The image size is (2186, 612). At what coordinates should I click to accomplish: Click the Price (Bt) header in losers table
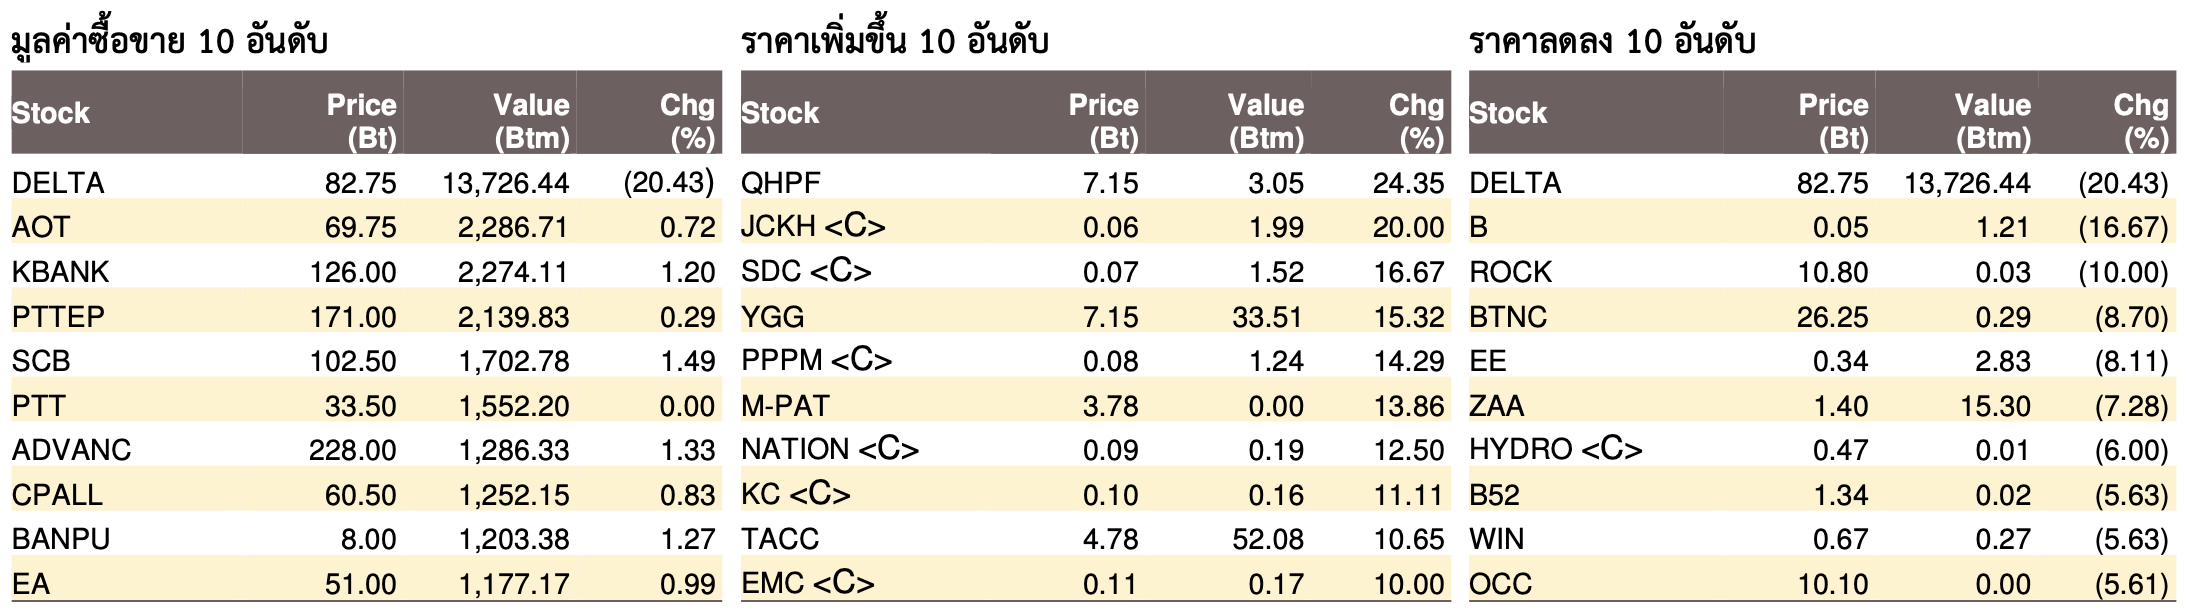pos(1832,120)
